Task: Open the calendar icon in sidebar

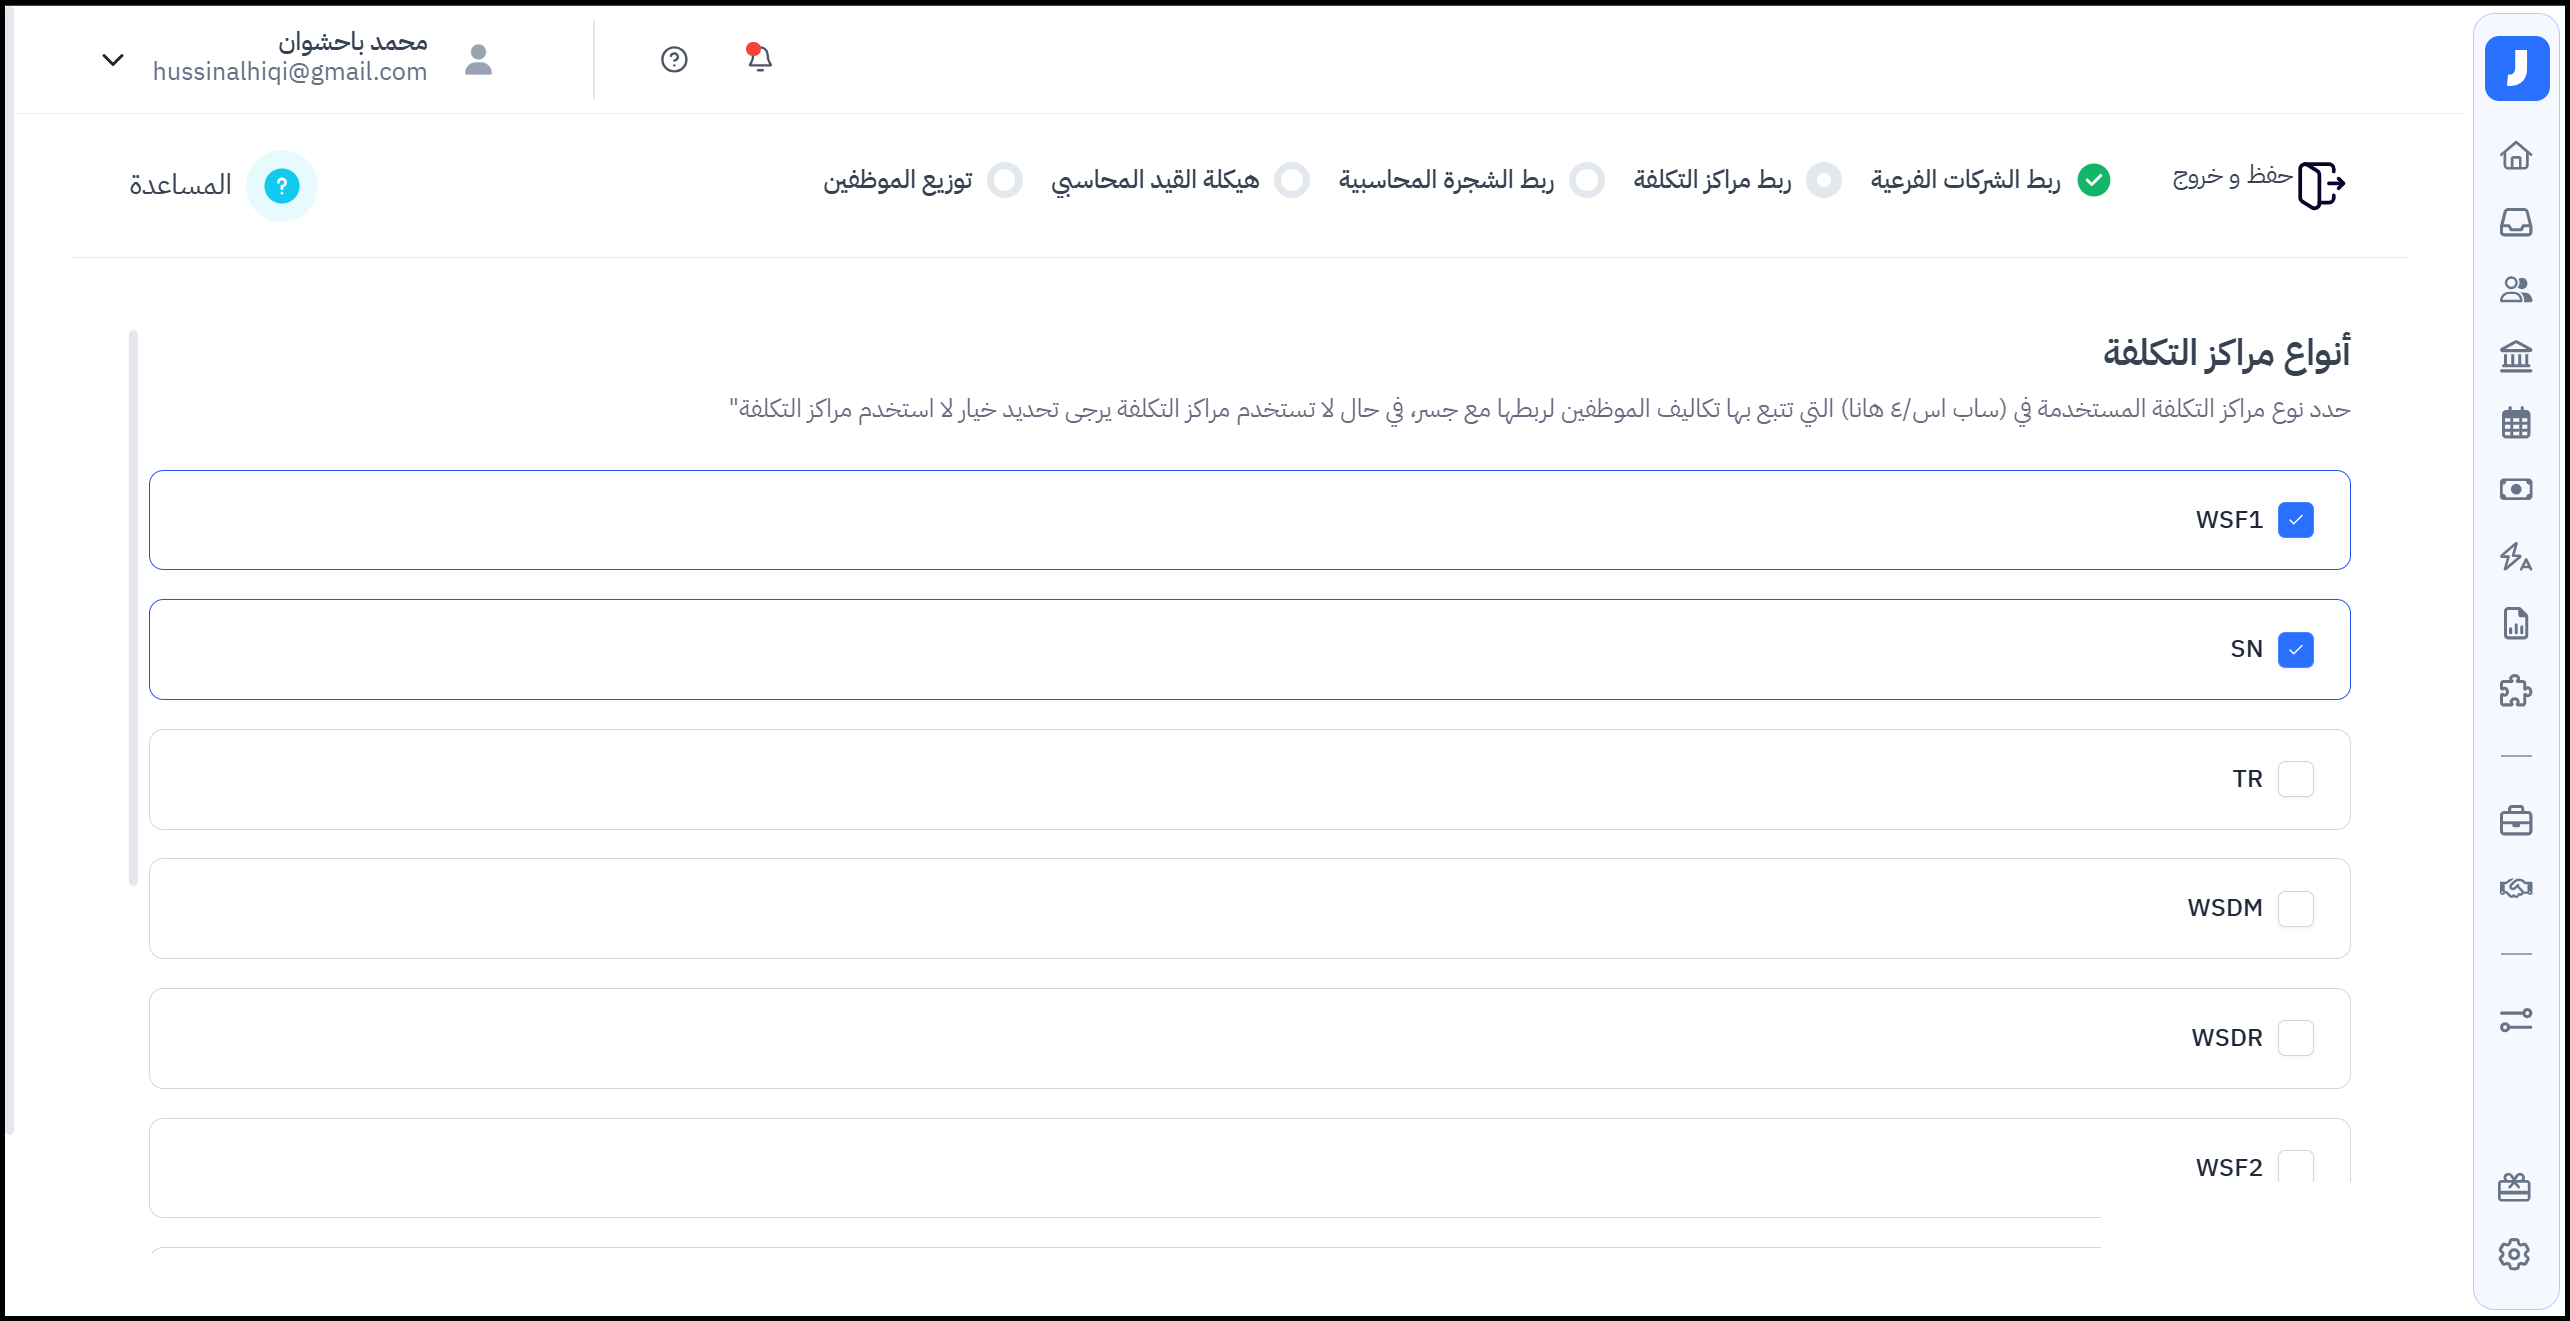Action: [x=2515, y=423]
